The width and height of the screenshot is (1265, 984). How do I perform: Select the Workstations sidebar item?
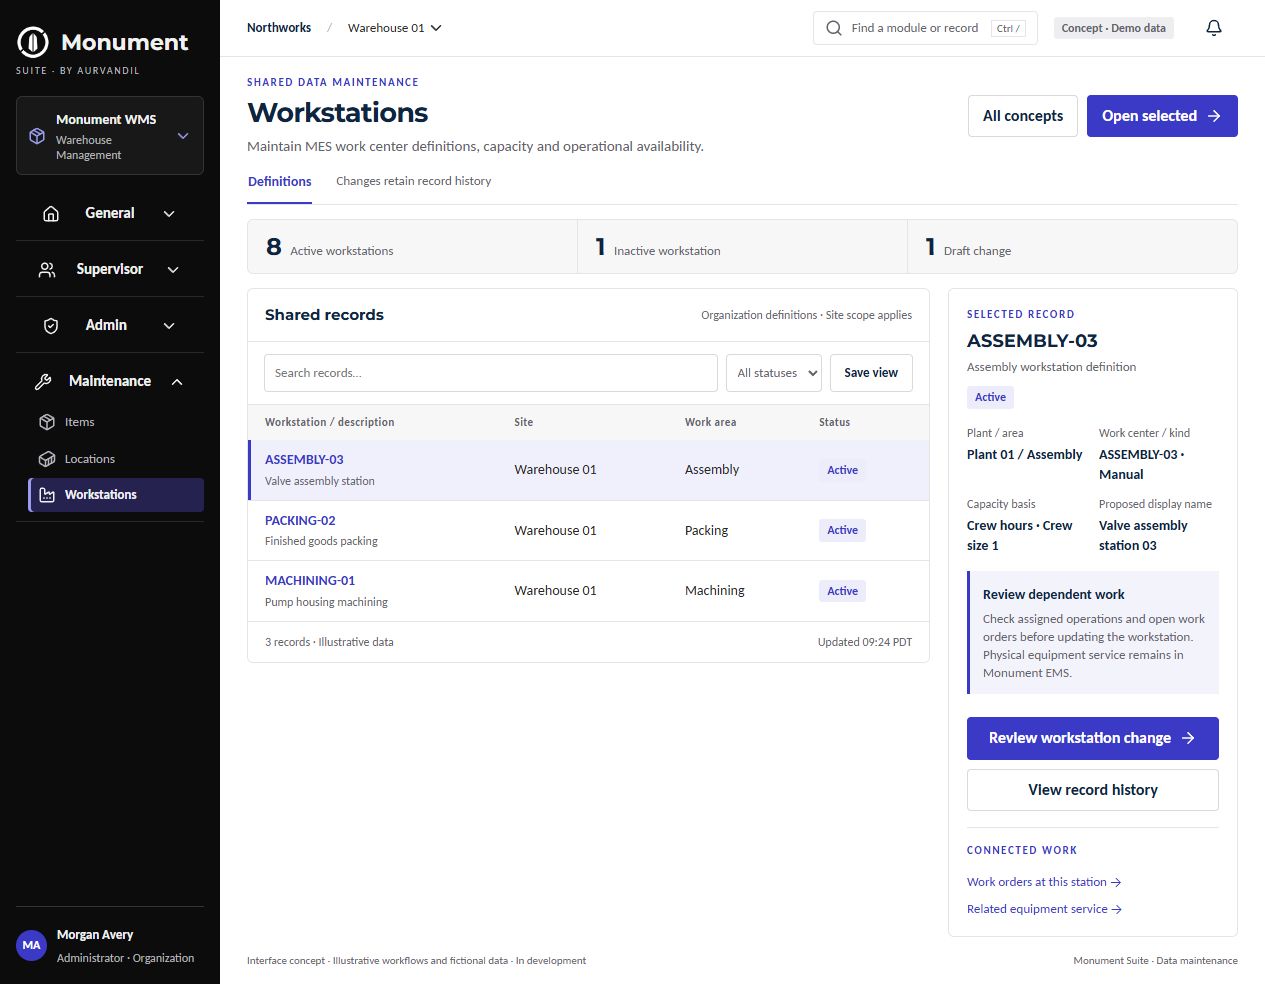[116, 495]
